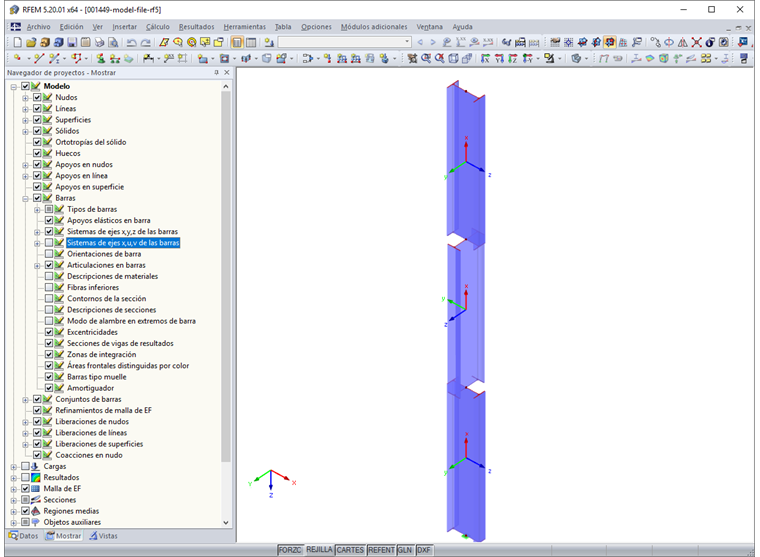Expand the Secciones tree node
The height and width of the screenshot is (557, 760).
14,500
